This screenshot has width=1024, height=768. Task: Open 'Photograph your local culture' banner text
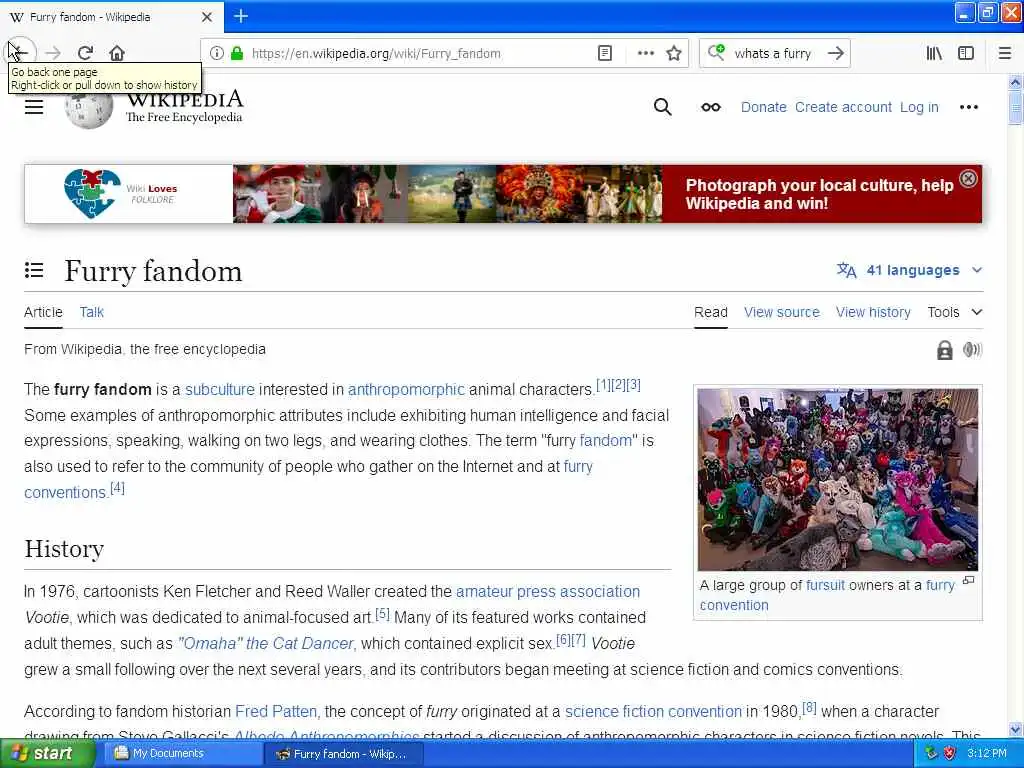819,194
